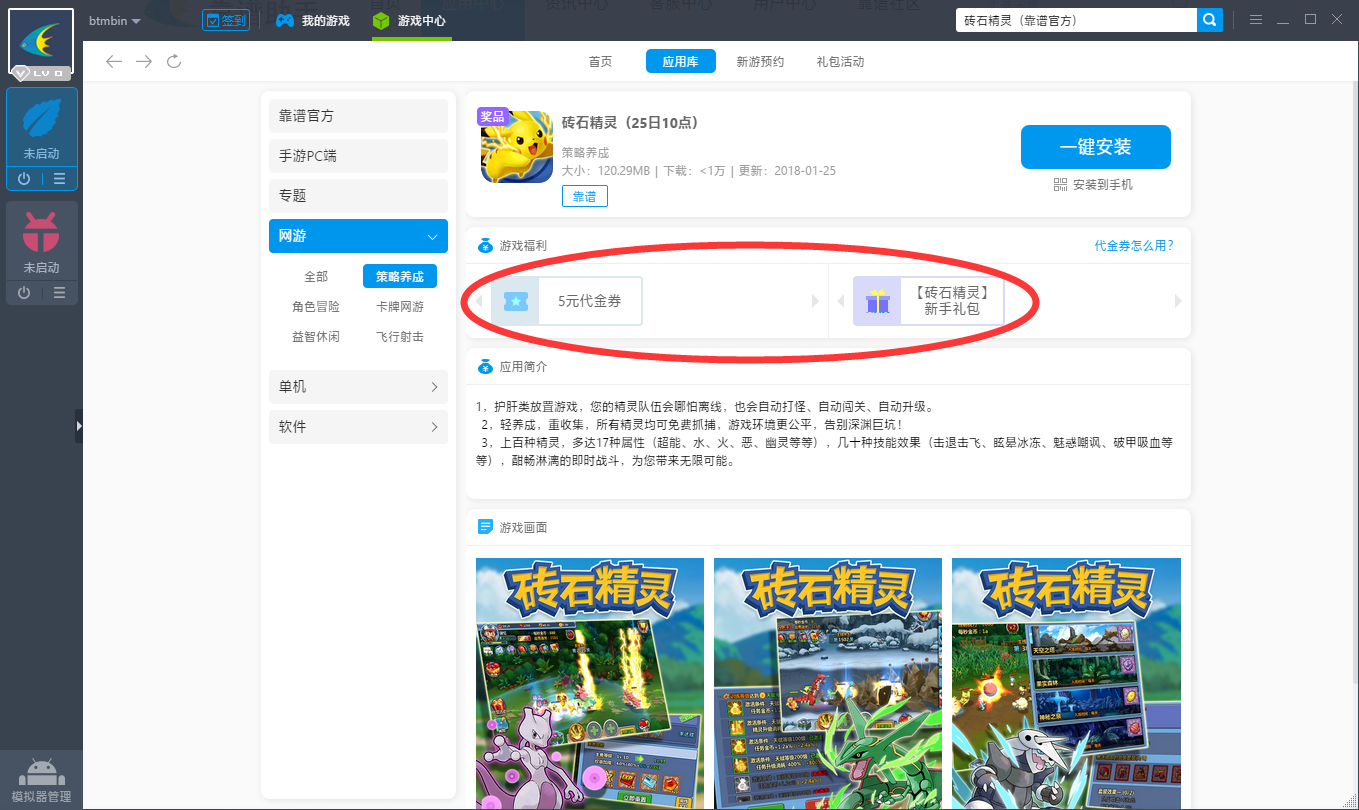
Task: Go back with the left arrow
Action: pyautogui.click(x=114, y=62)
